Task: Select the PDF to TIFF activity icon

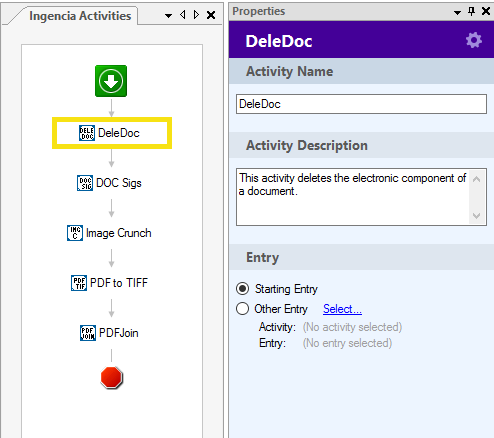Action: [79, 283]
